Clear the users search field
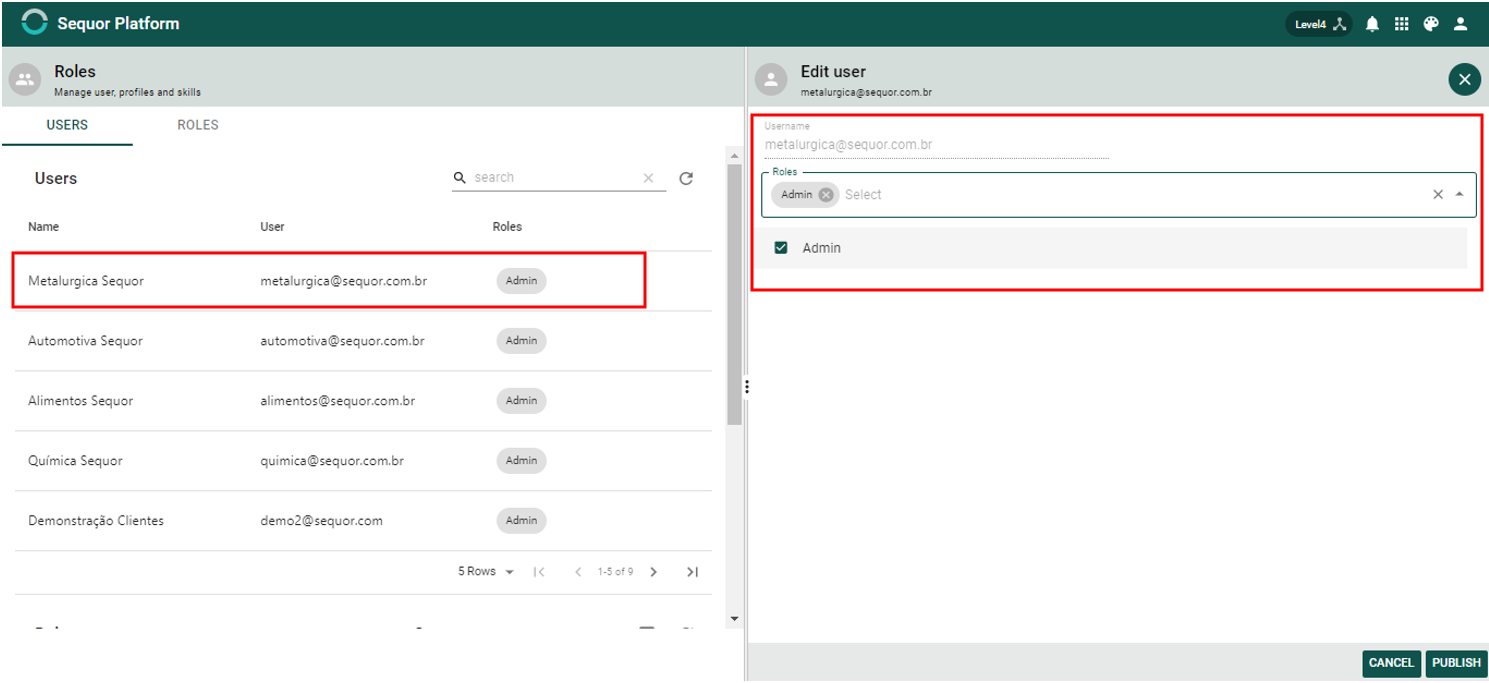 648,178
